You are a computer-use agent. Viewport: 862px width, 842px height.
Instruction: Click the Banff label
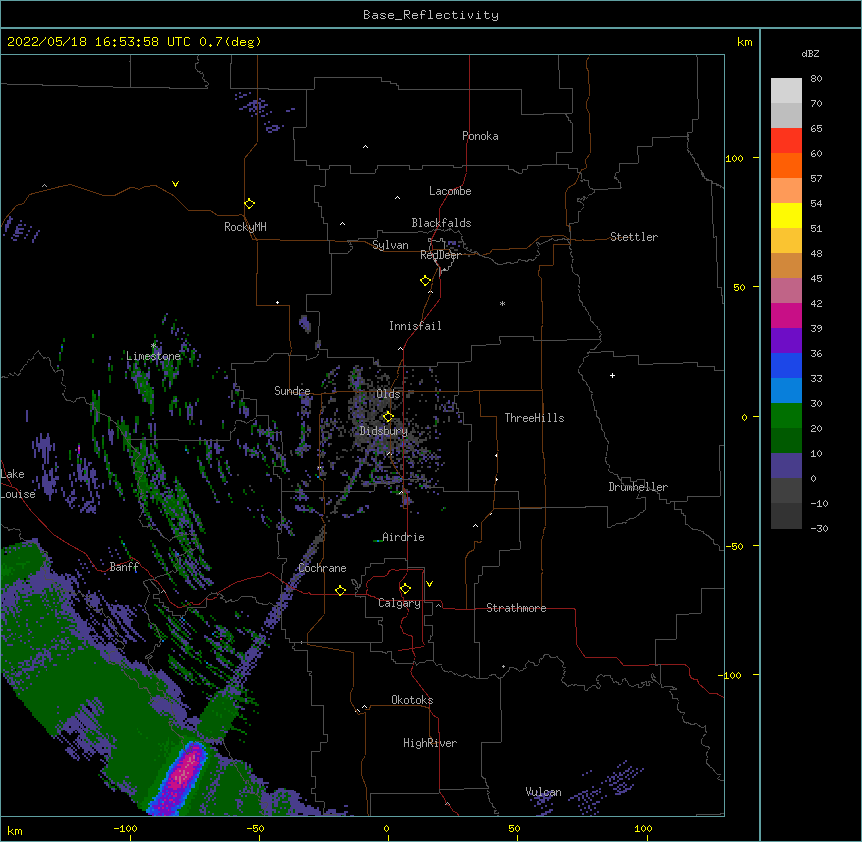point(124,567)
